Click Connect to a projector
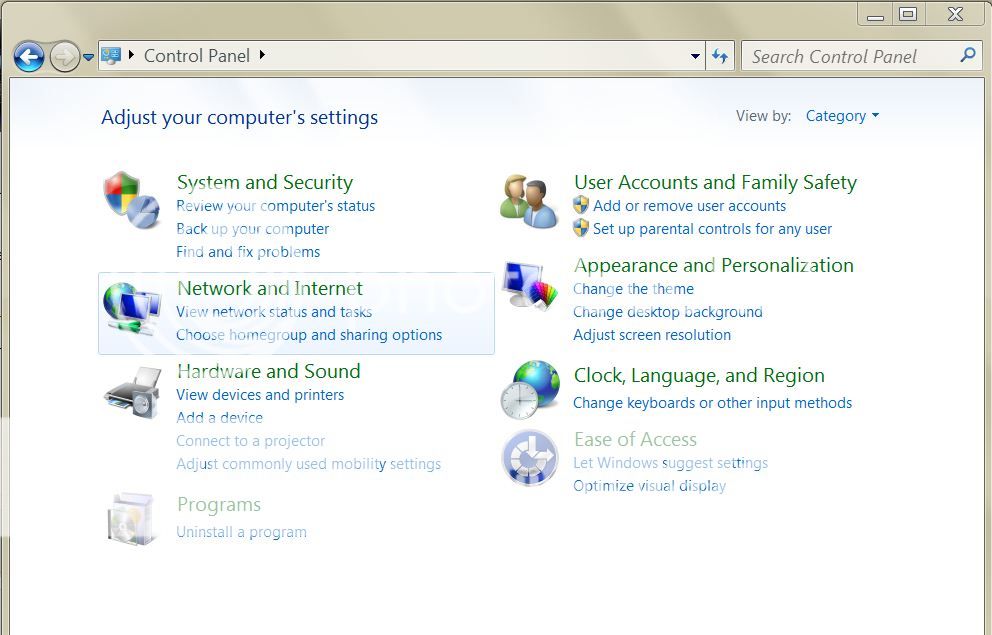This screenshot has height=635, width=992. coord(251,441)
